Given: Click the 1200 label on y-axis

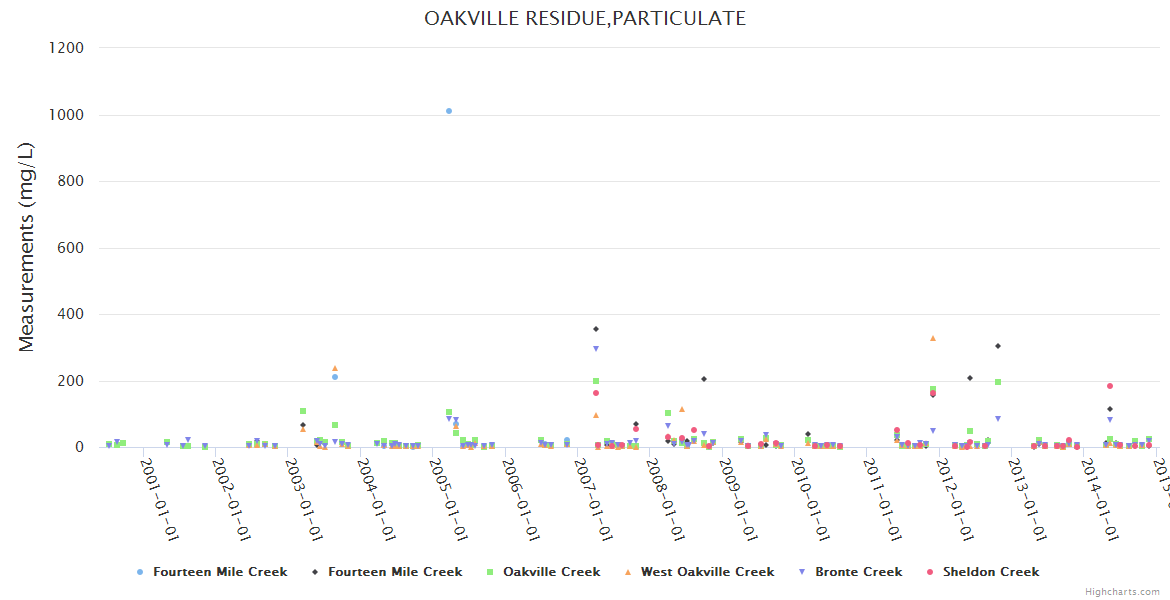Looking at the screenshot, I should pyautogui.click(x=68, y=48).
